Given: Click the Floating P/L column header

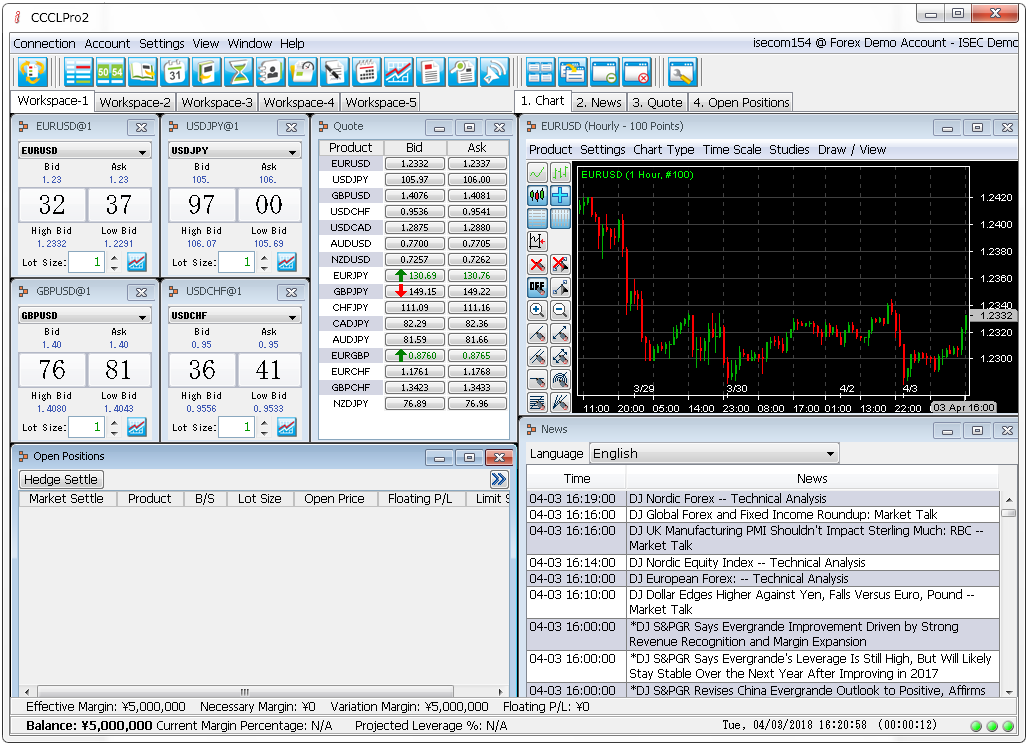Looking at the screenshot, I should point(420,499).
